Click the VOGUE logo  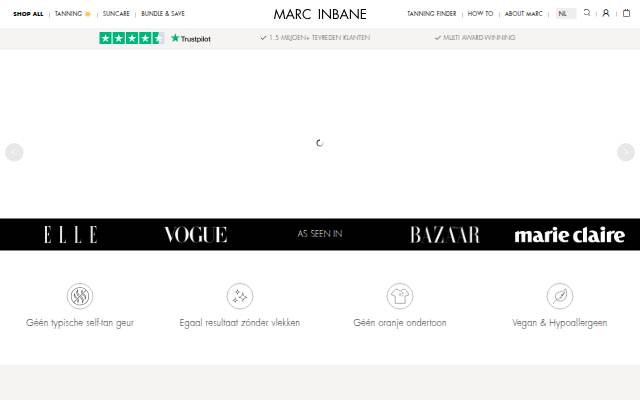[196, 235]
